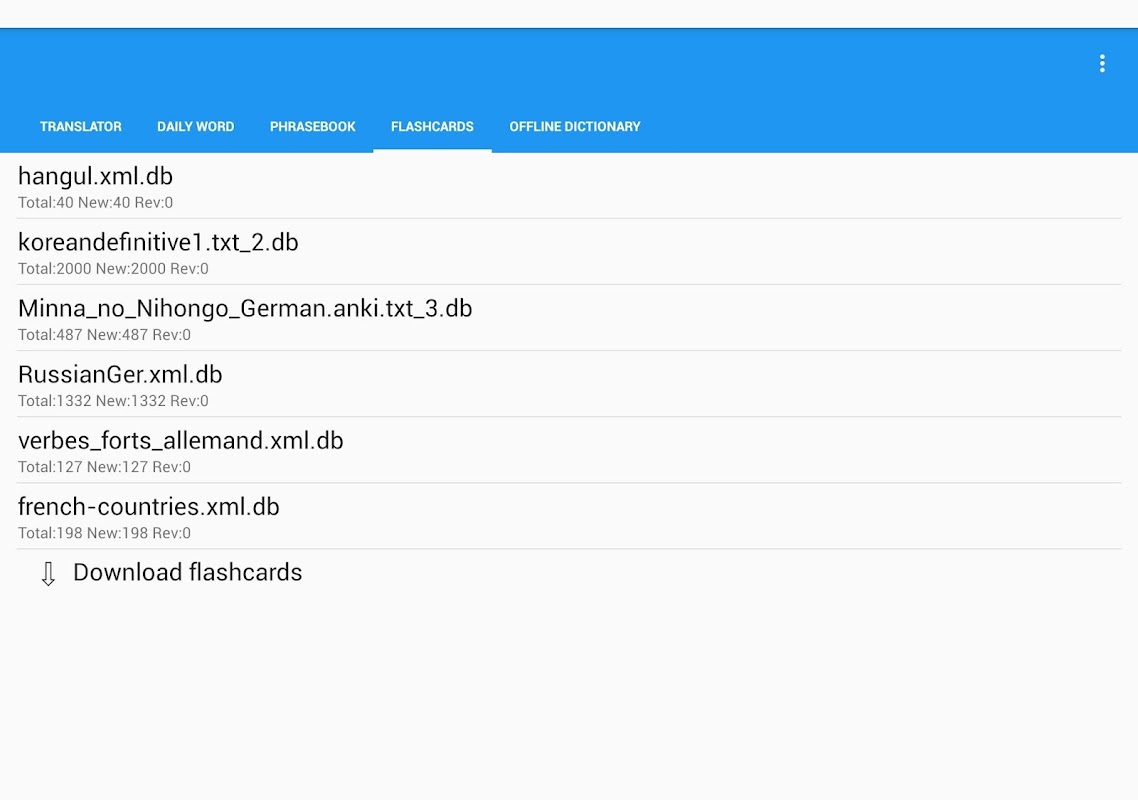Tap the Total:127 New:127 stats line
This screenshot has height=800, width=1138.
(105, 467)
